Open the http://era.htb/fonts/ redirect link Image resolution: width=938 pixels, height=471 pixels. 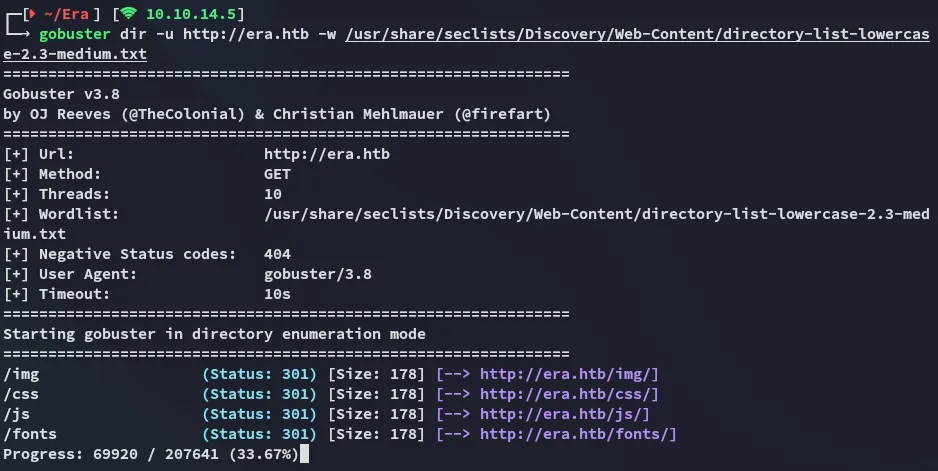click(578, 434)
